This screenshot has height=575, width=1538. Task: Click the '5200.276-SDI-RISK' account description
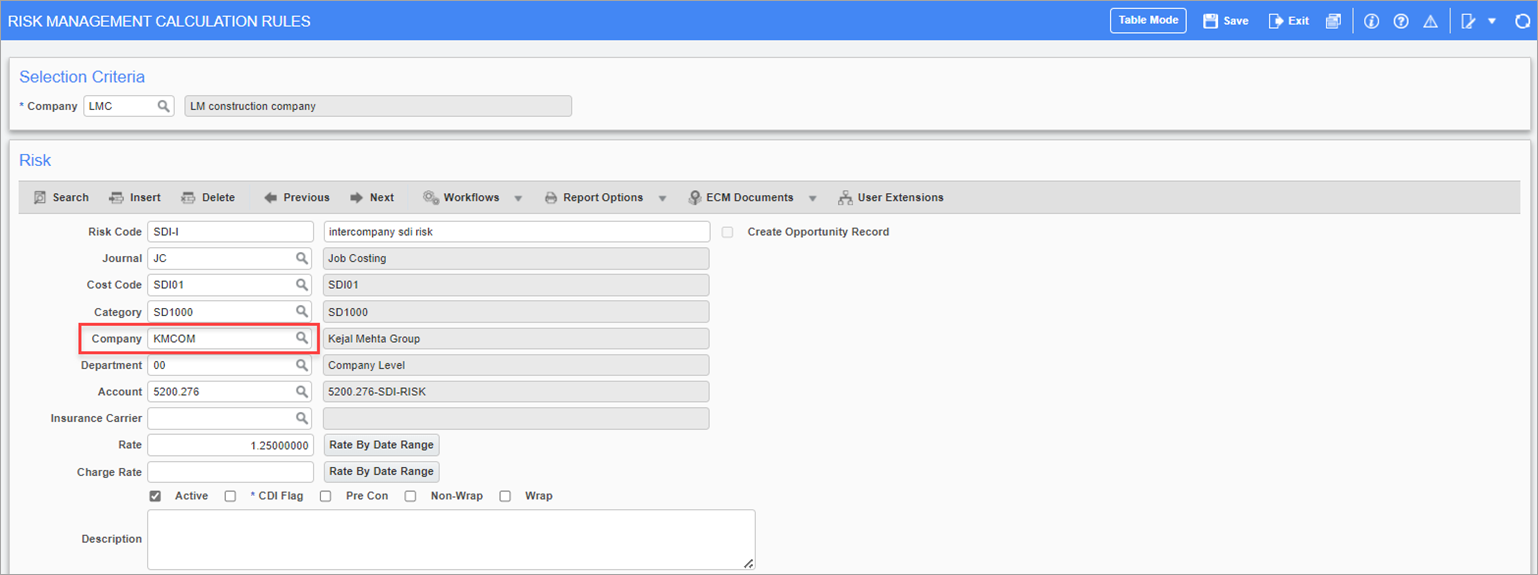tap(516, 392)
